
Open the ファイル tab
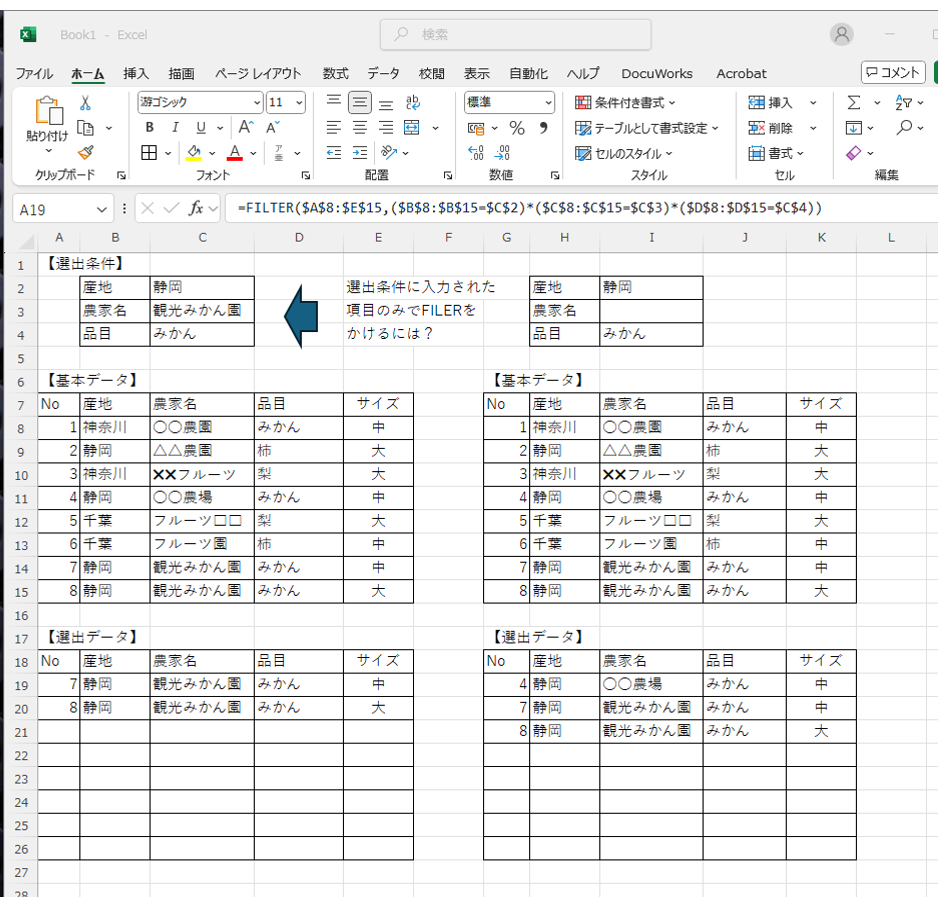[x=34, y=74]
